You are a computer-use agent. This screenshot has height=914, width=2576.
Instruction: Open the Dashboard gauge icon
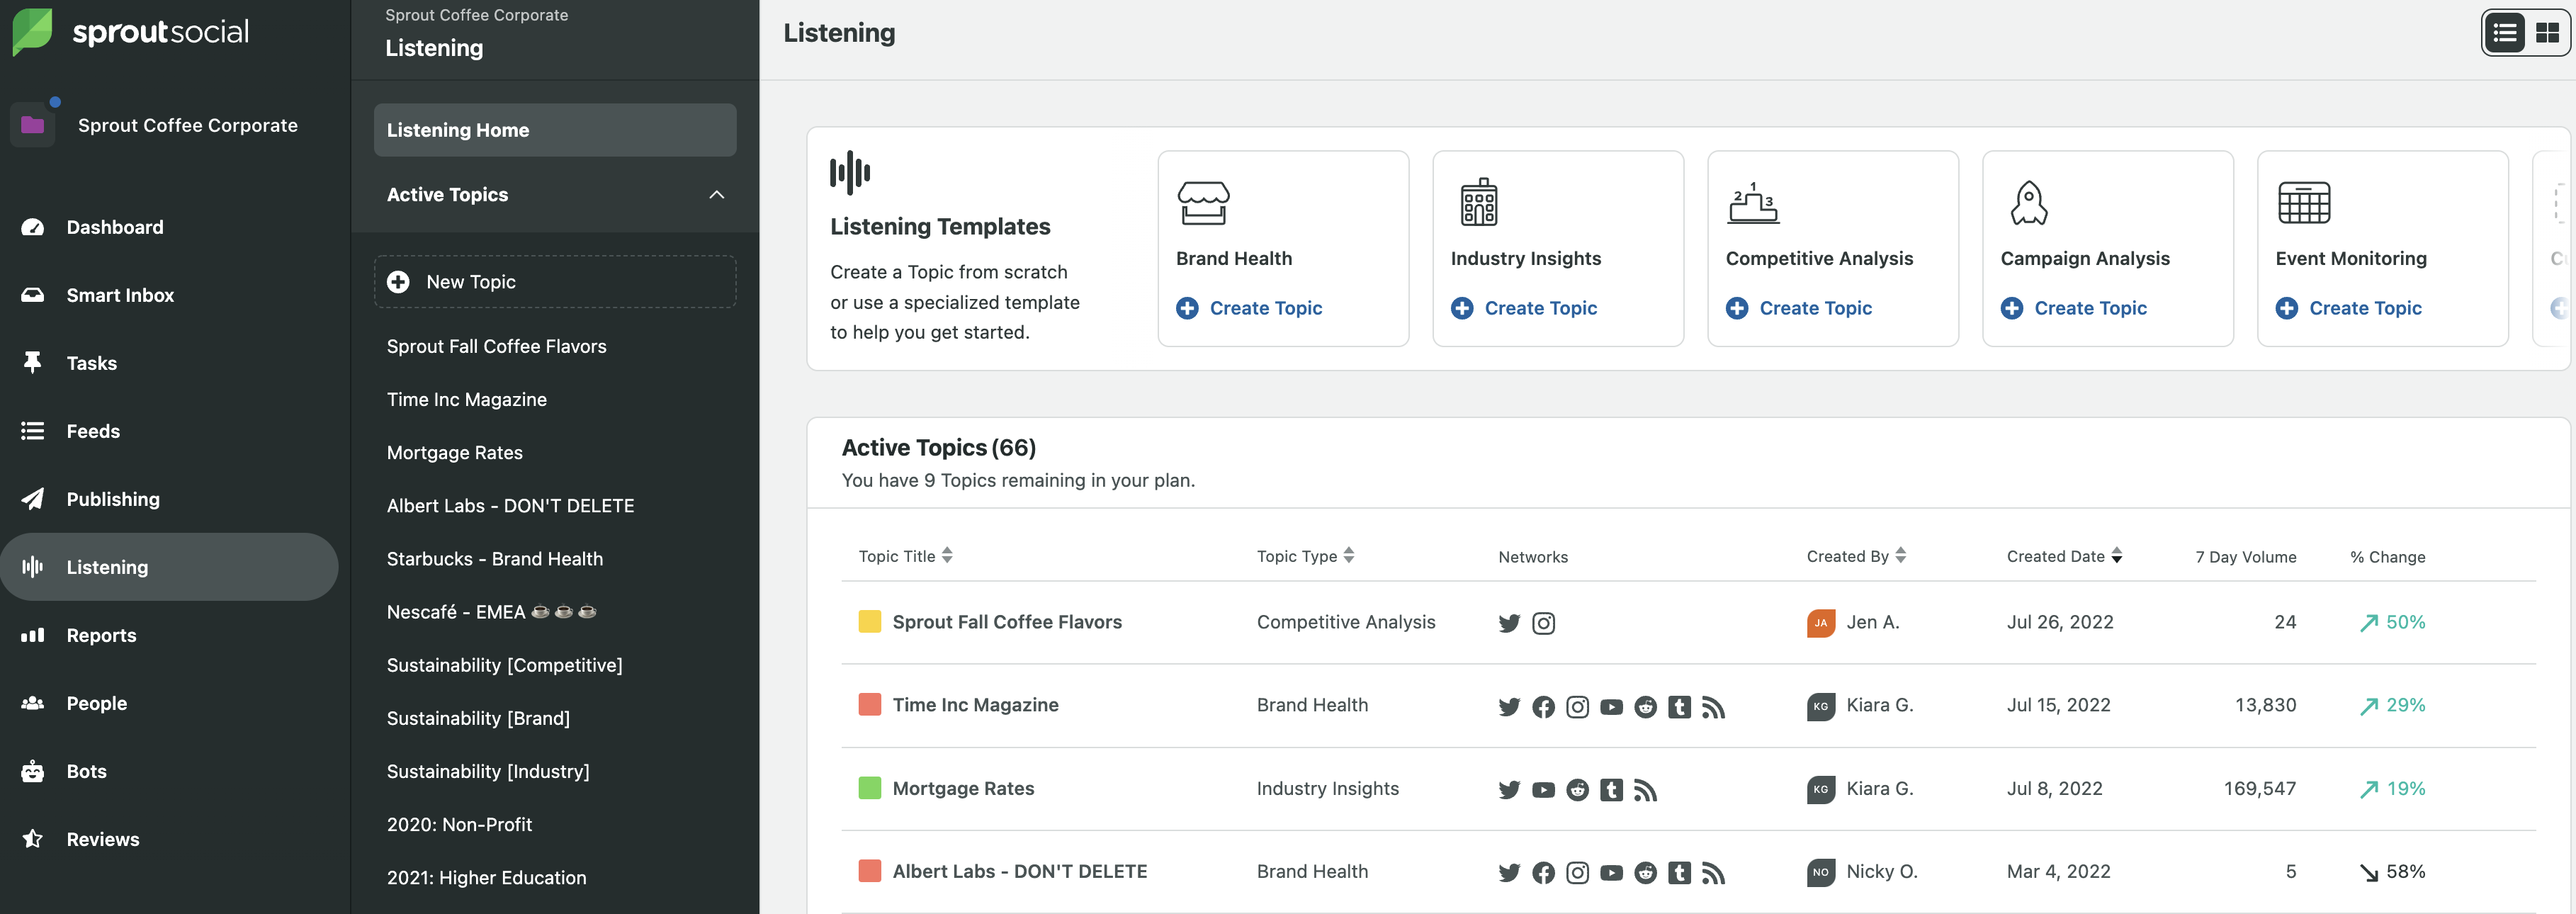[x=33, y=227]
